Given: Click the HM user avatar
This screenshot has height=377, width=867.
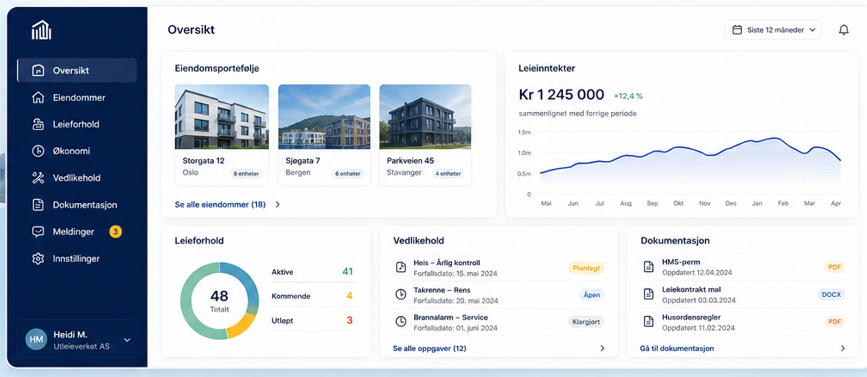Looking at the screenshot, I should [x=36, y=339].
